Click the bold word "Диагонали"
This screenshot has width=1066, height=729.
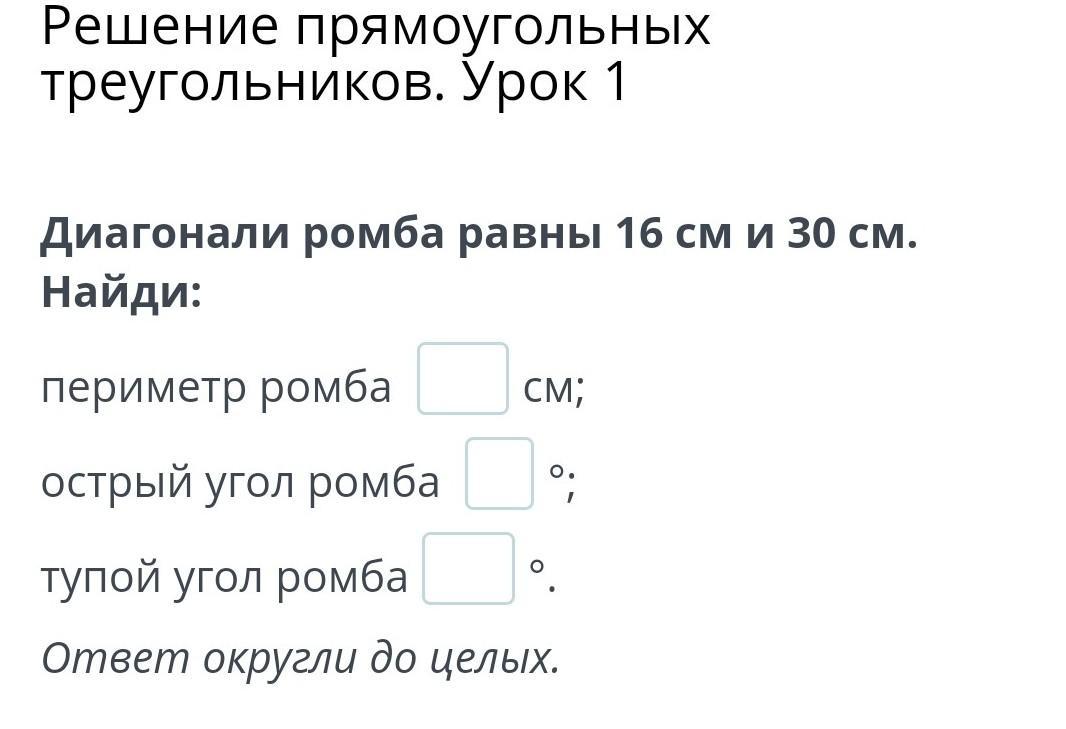pyautogui.click(x=163, y=235)
